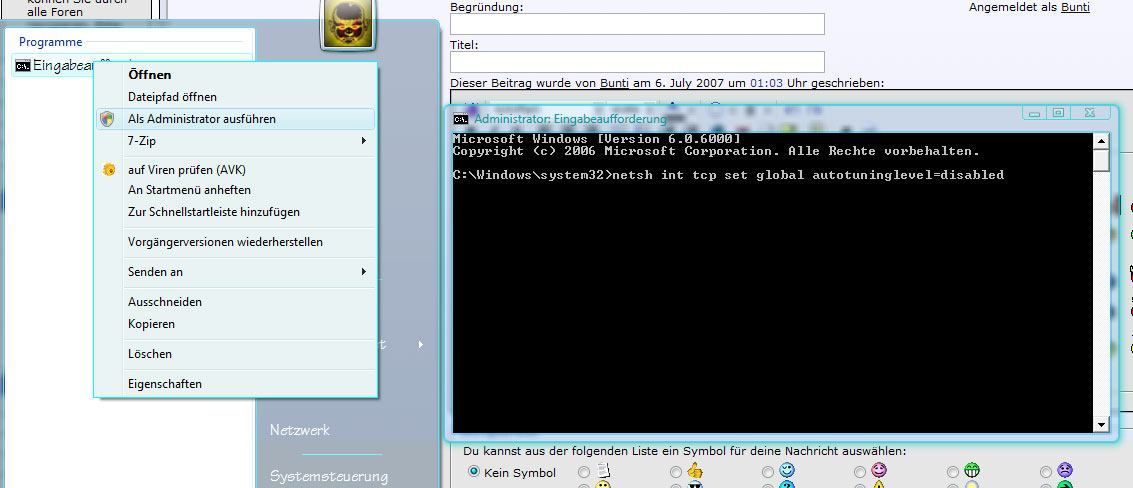1133x488 pixels.
Task: Open Systemsteuerung in the start menu
Action: (329, 476)
